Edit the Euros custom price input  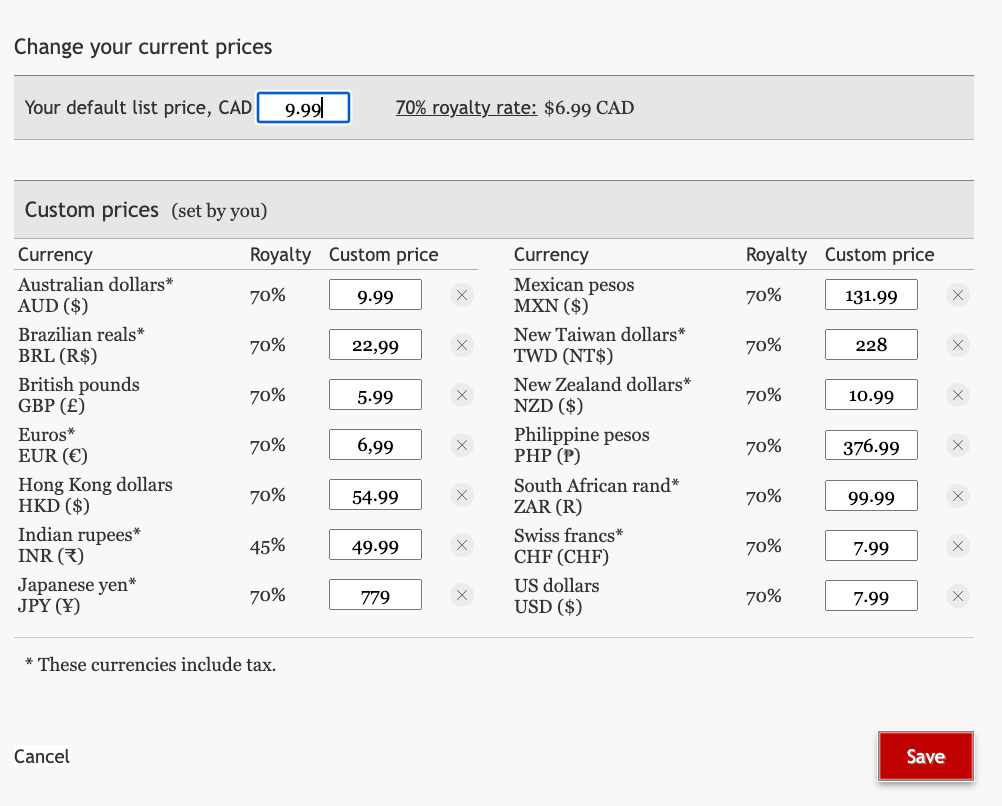click(x=375, y=446)
